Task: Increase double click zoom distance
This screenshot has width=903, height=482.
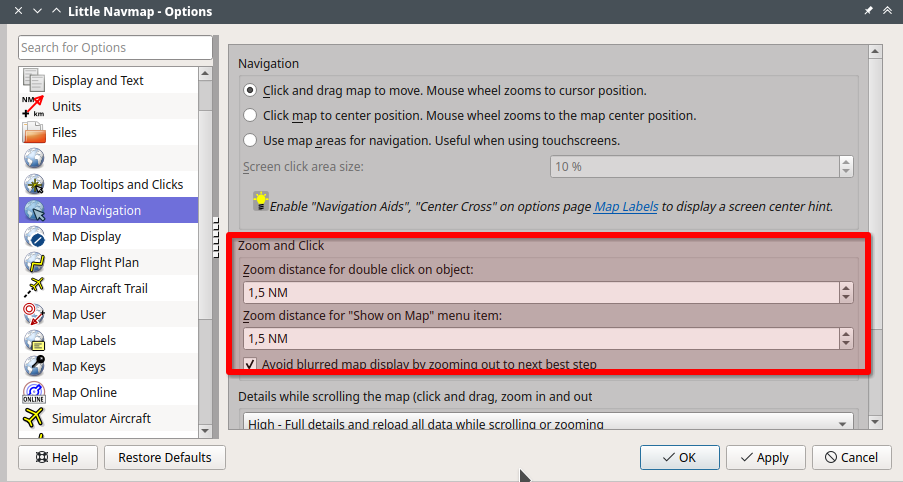Action: (845, 287)
